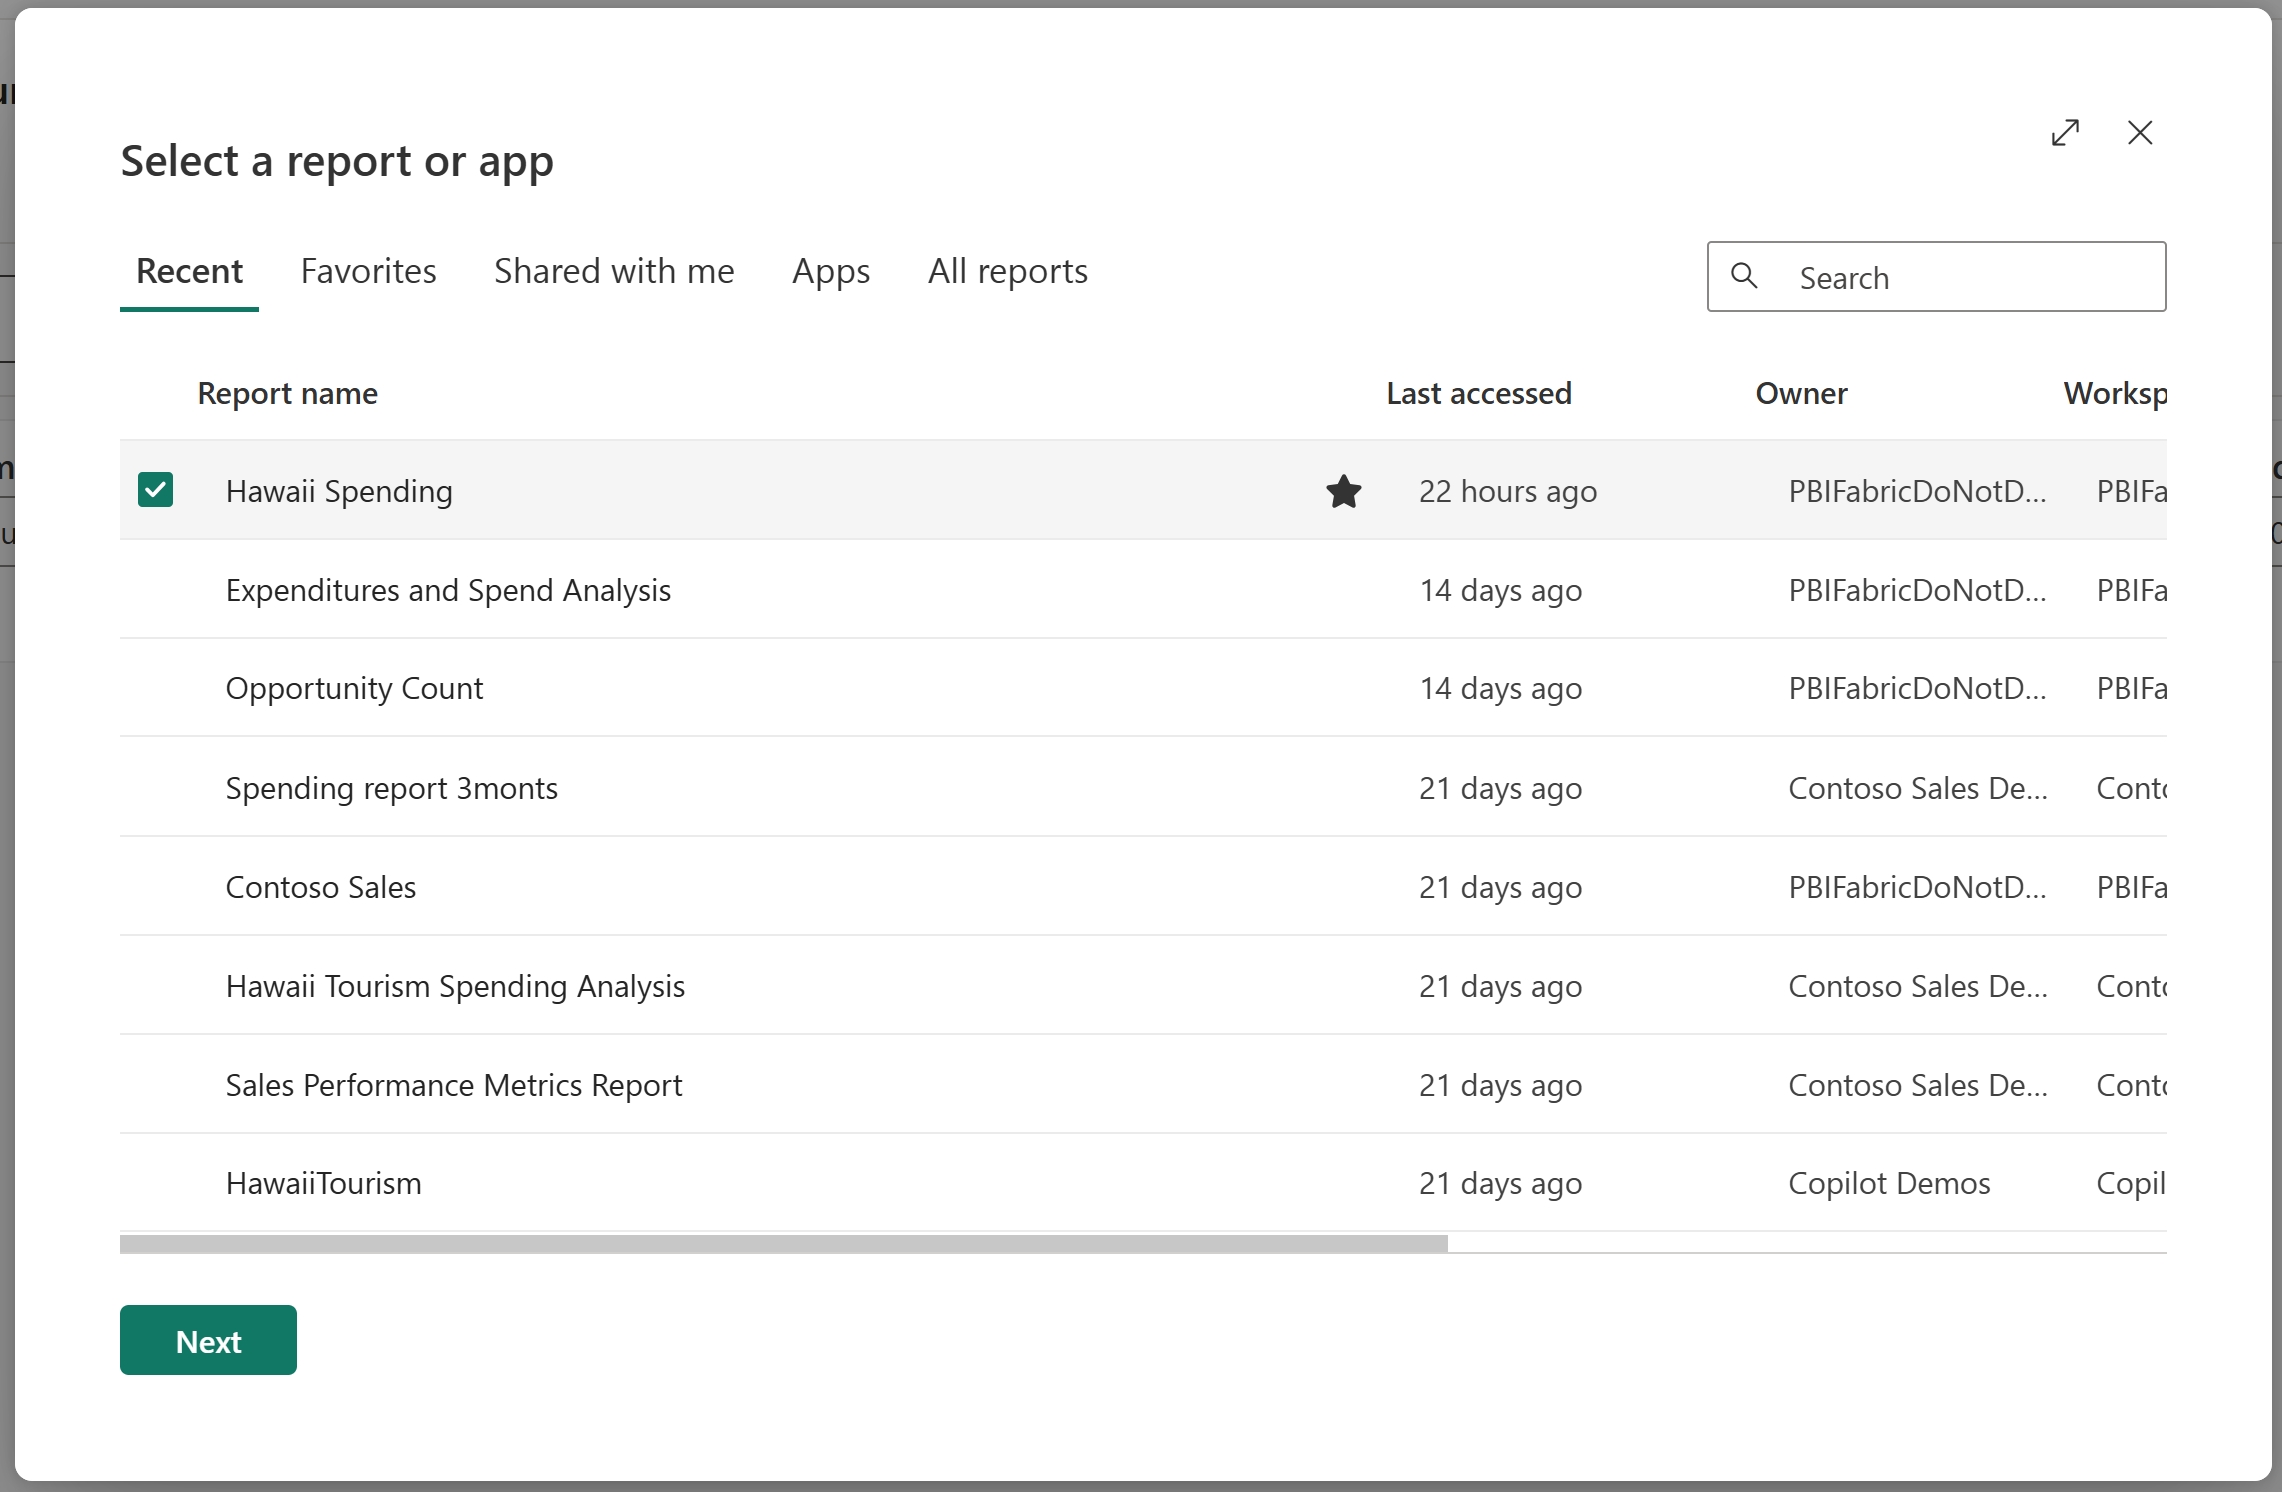Screen dimensions: 2282x1492
Task: Select the Sales Performance Metrics Report
Action: click(x=454, y=1084)
